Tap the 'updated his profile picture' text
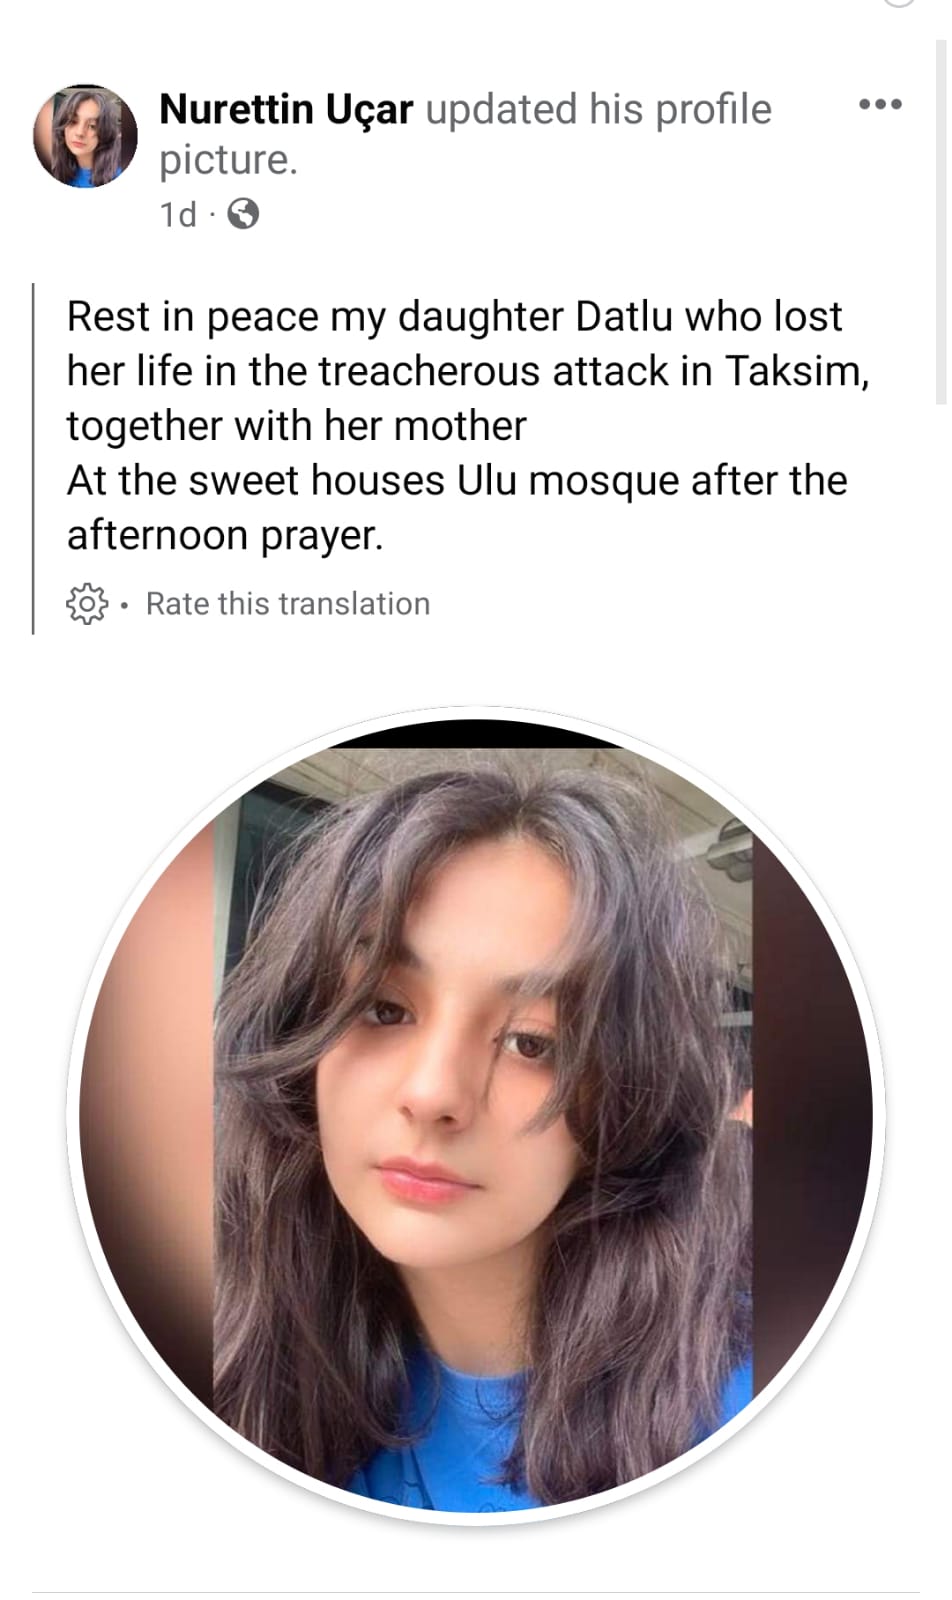This screenshot has width=952, height=1600. [x=465, y=134]
